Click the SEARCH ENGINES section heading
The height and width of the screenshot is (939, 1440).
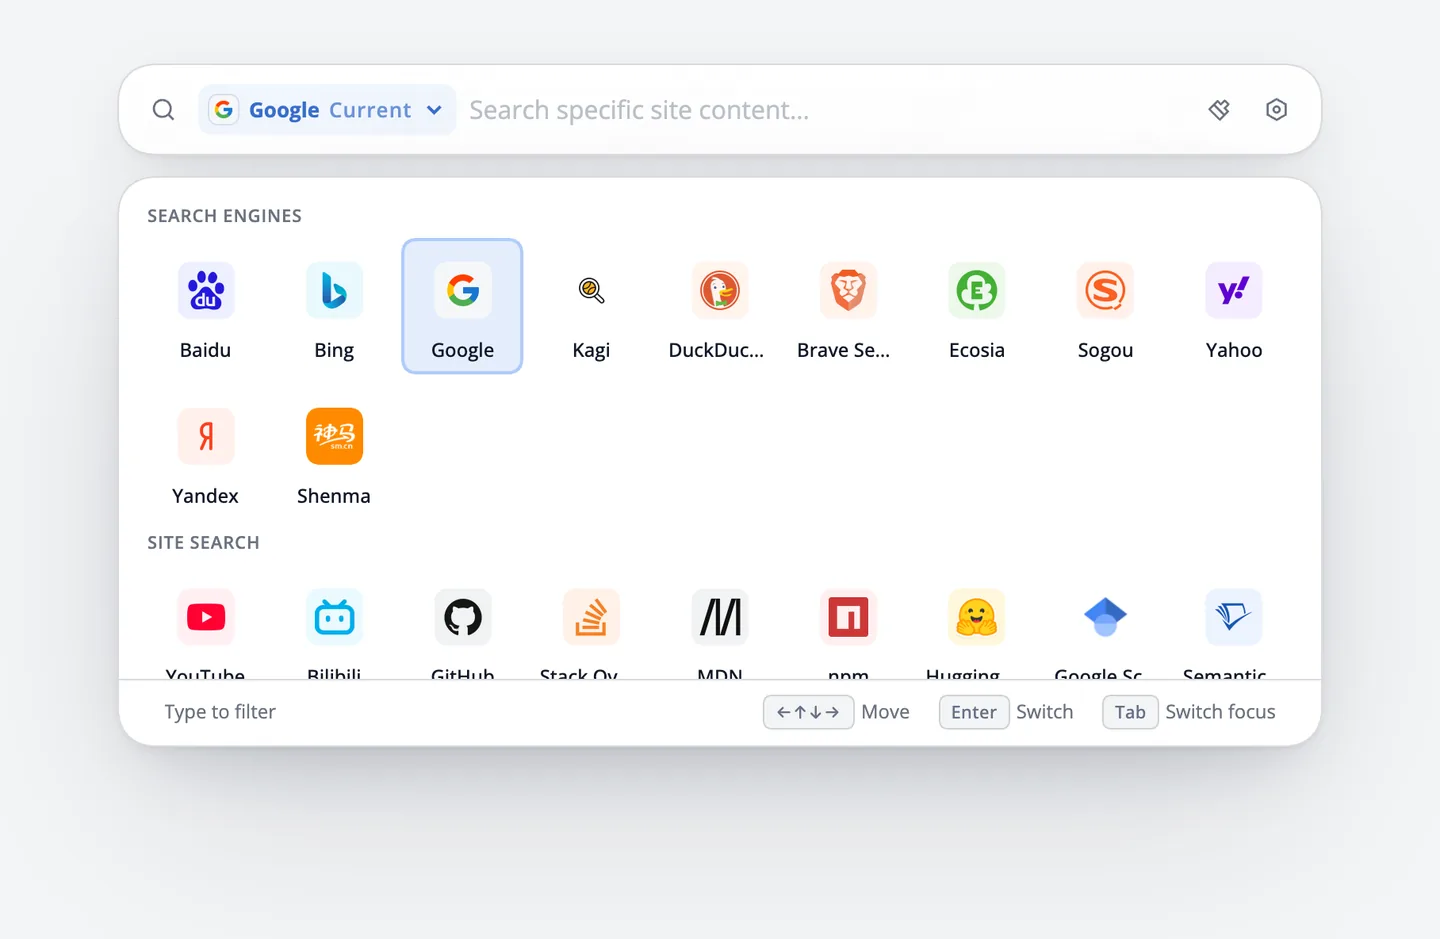[x=224, y=216]
